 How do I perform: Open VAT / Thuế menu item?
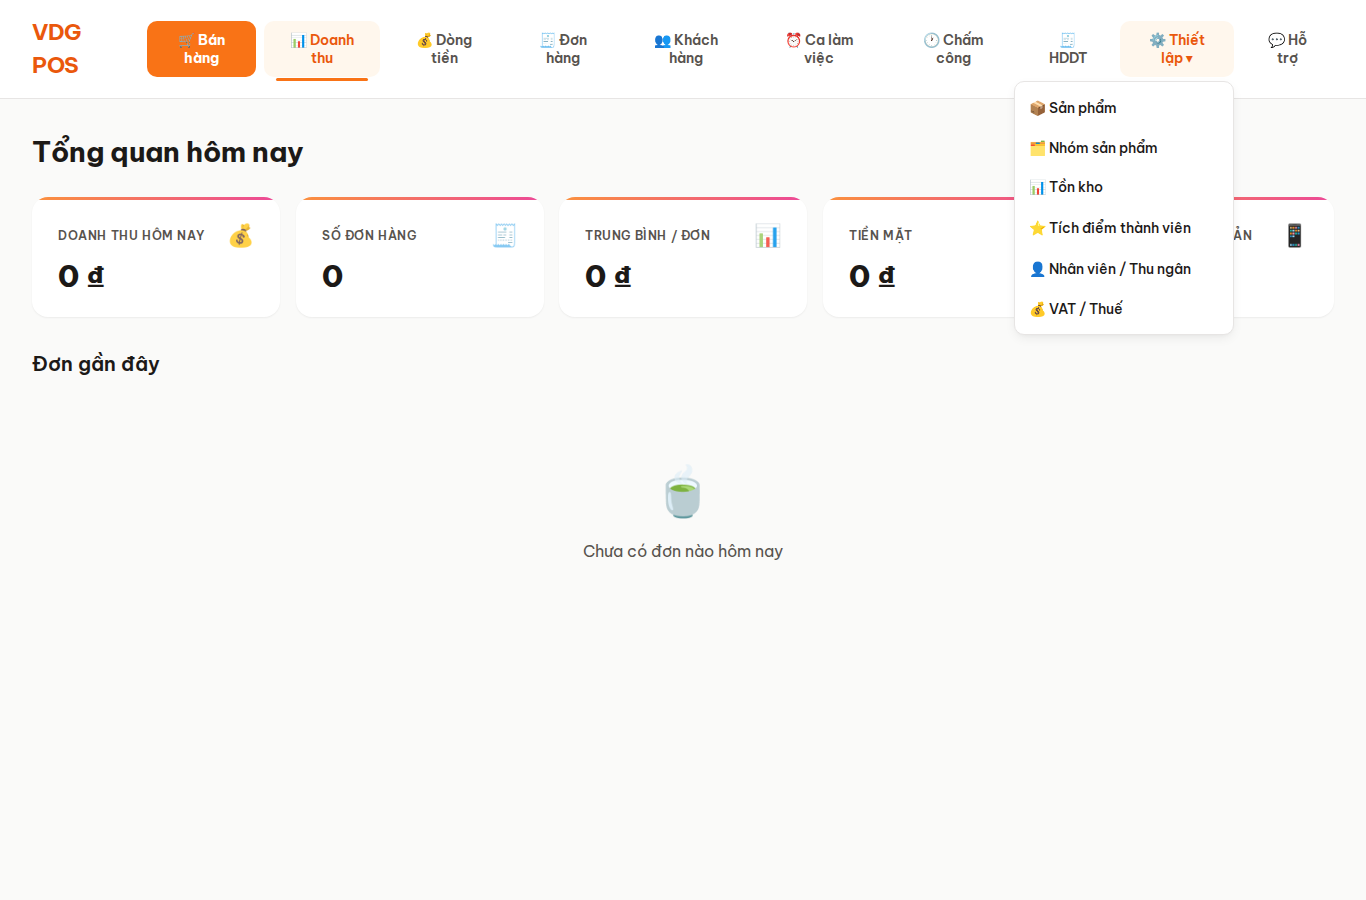click(1124, 309)
